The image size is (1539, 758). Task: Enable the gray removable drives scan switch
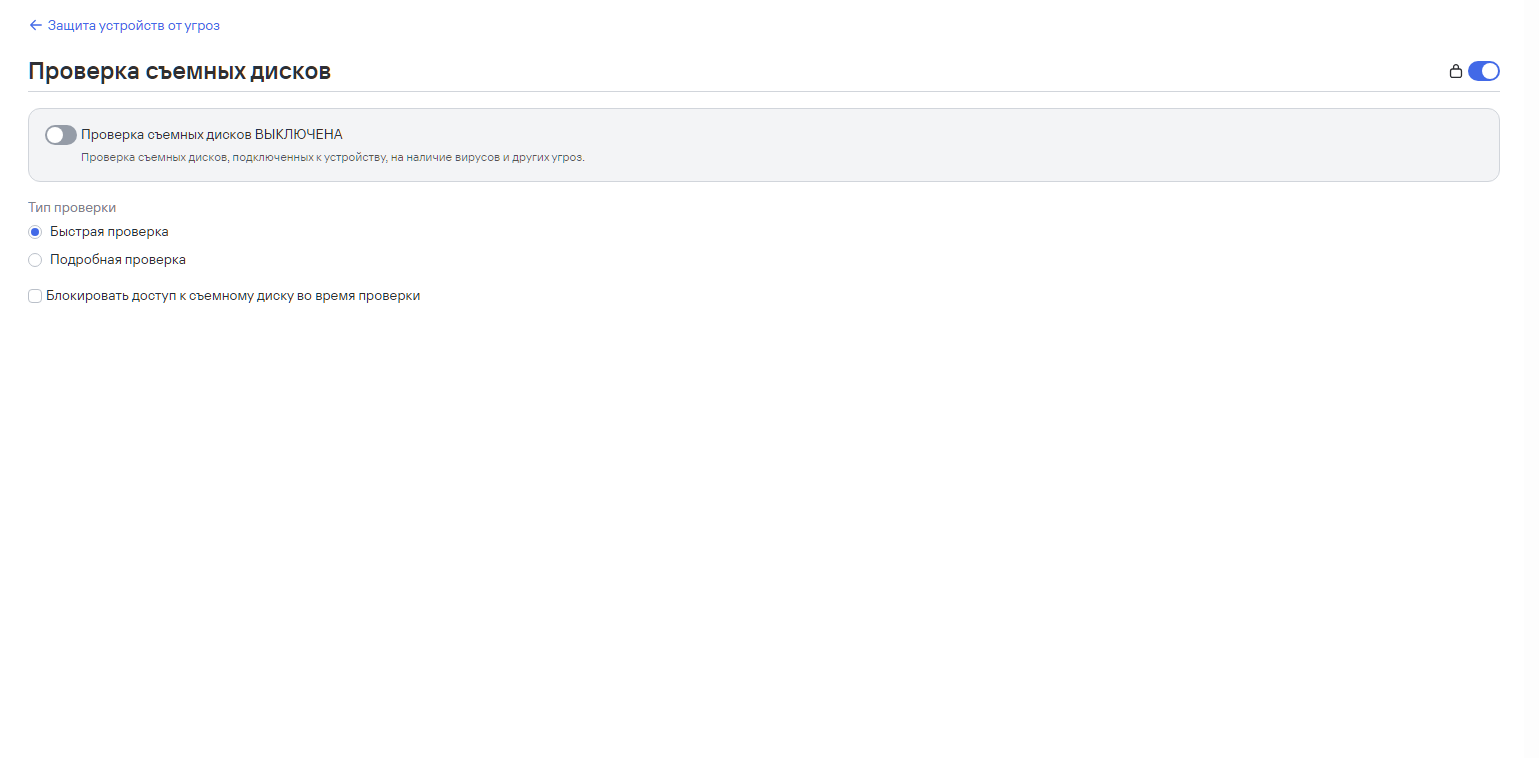coord(61,134)
